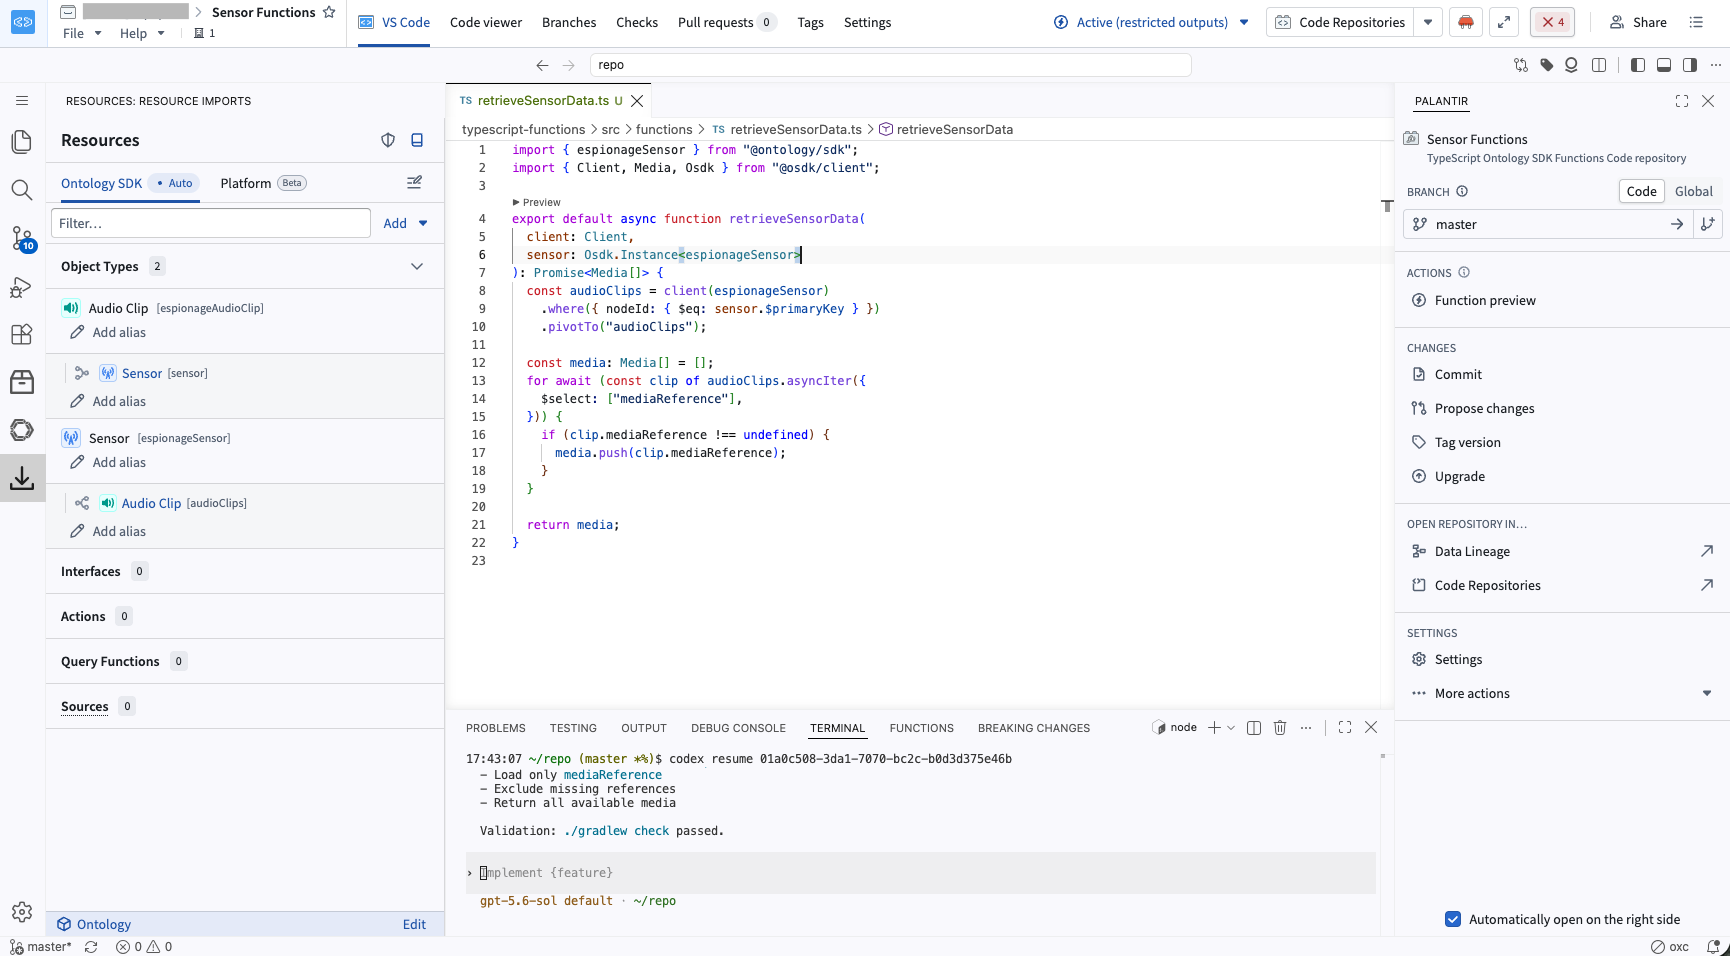This screenshot has height=956, width=1730.
Task: Switch to the Branches tab
Action: [569, 22]
